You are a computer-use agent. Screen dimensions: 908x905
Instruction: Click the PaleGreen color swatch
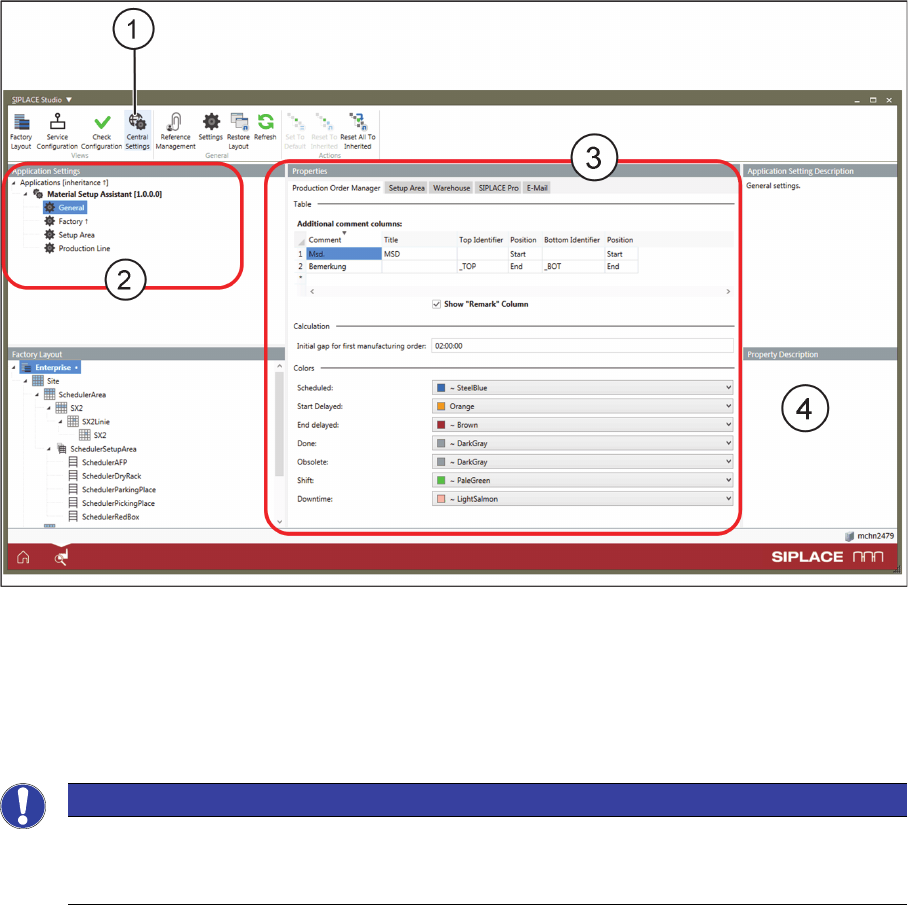(x=441, y=481)
